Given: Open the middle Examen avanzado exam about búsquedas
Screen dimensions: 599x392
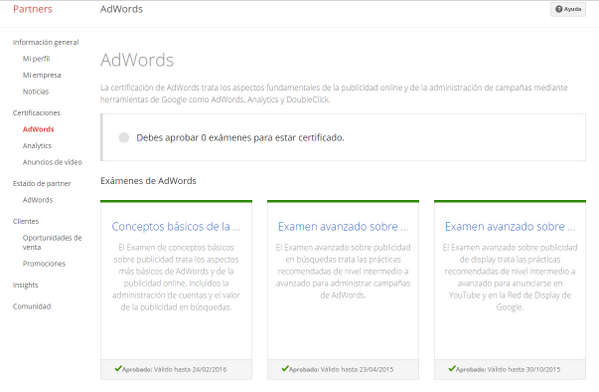Looking at the screenshot, I should tap(343, 227).
